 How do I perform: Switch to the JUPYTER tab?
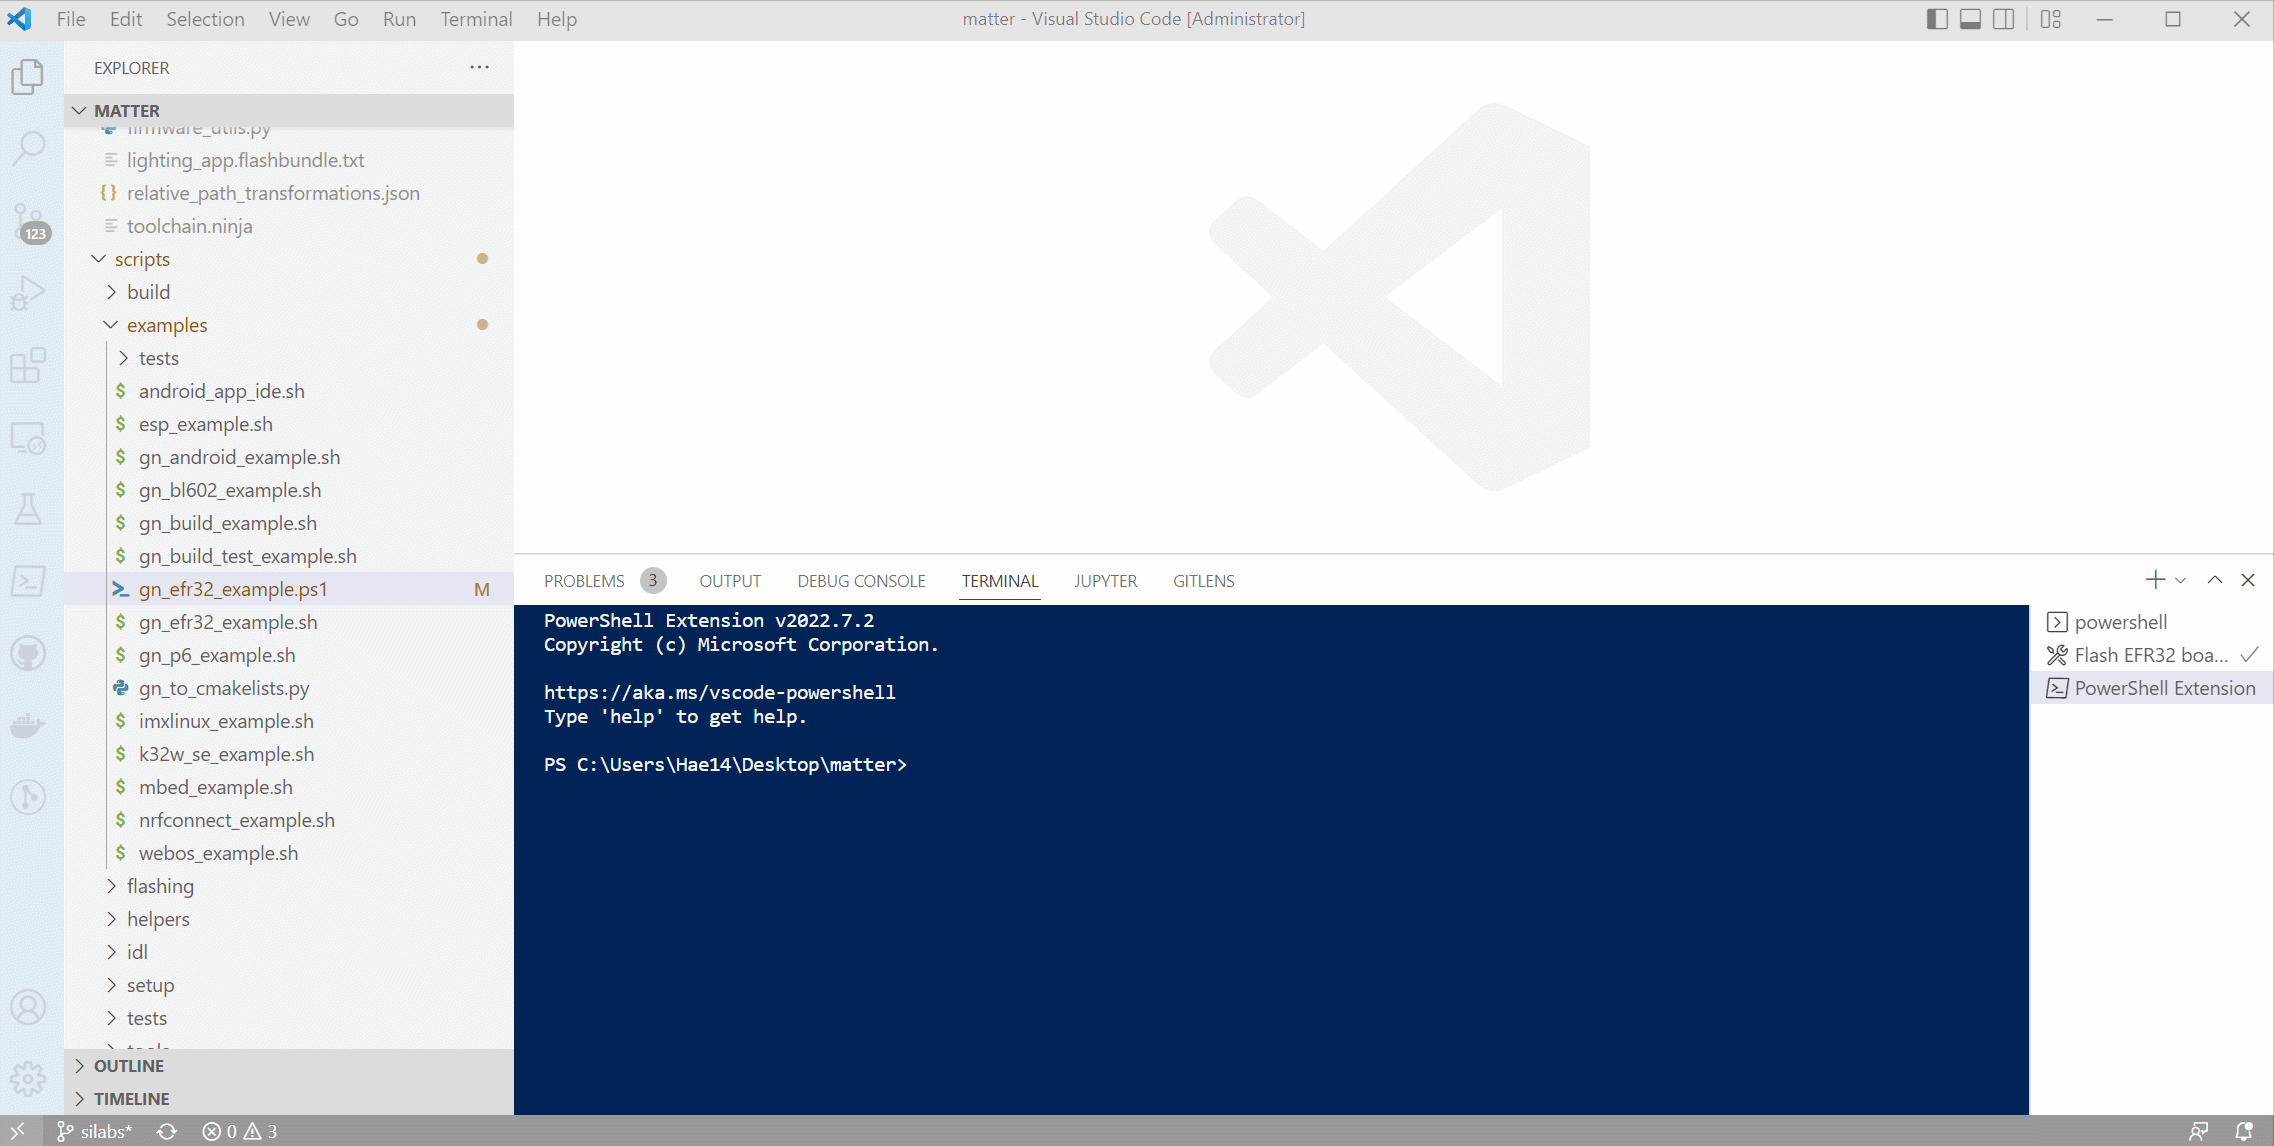coord(1105,581)
